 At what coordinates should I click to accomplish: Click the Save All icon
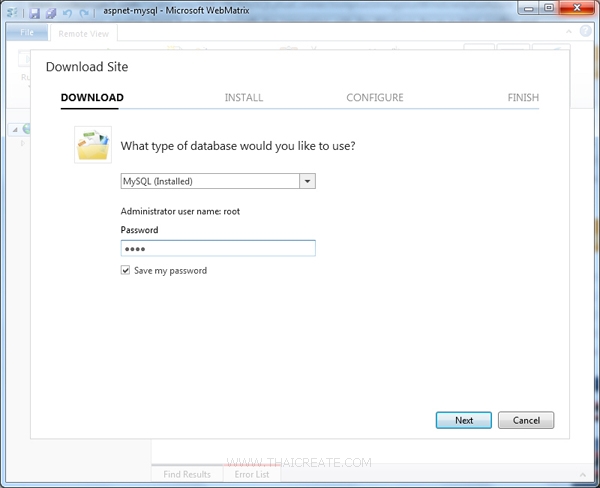pyautogui.click(x=51, y=13)
